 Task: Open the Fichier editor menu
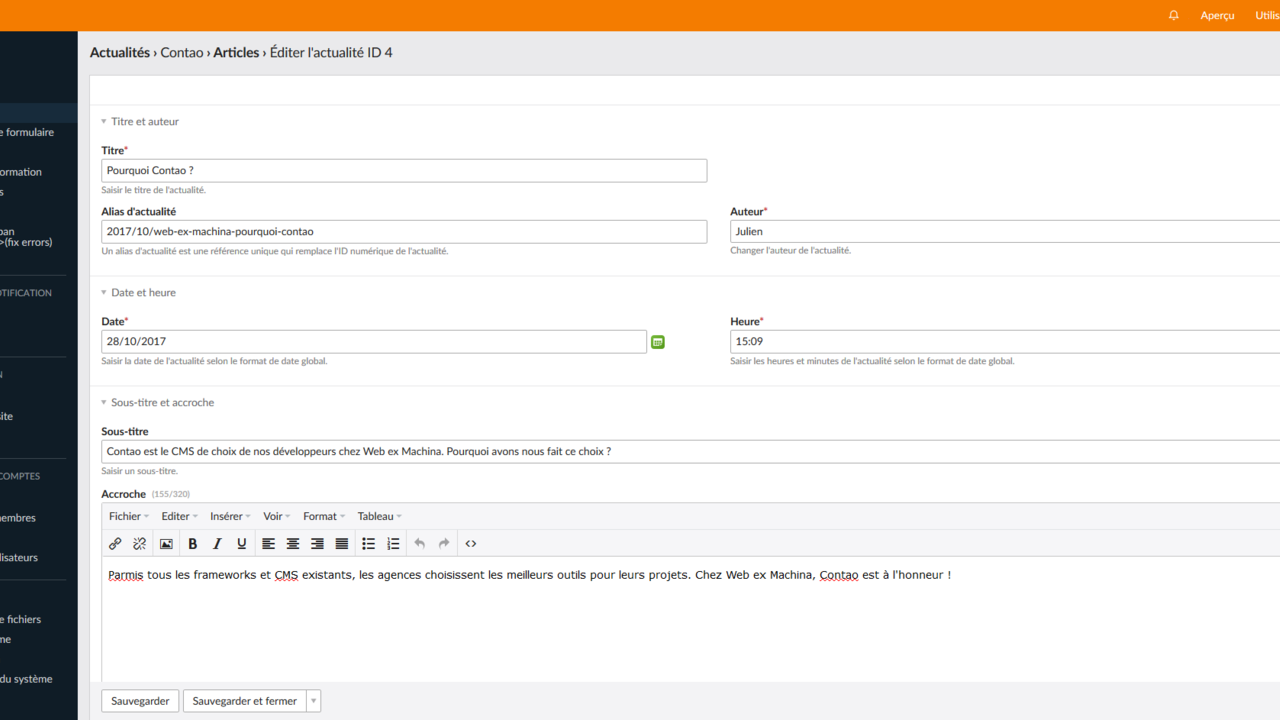(x=129, y=517)
